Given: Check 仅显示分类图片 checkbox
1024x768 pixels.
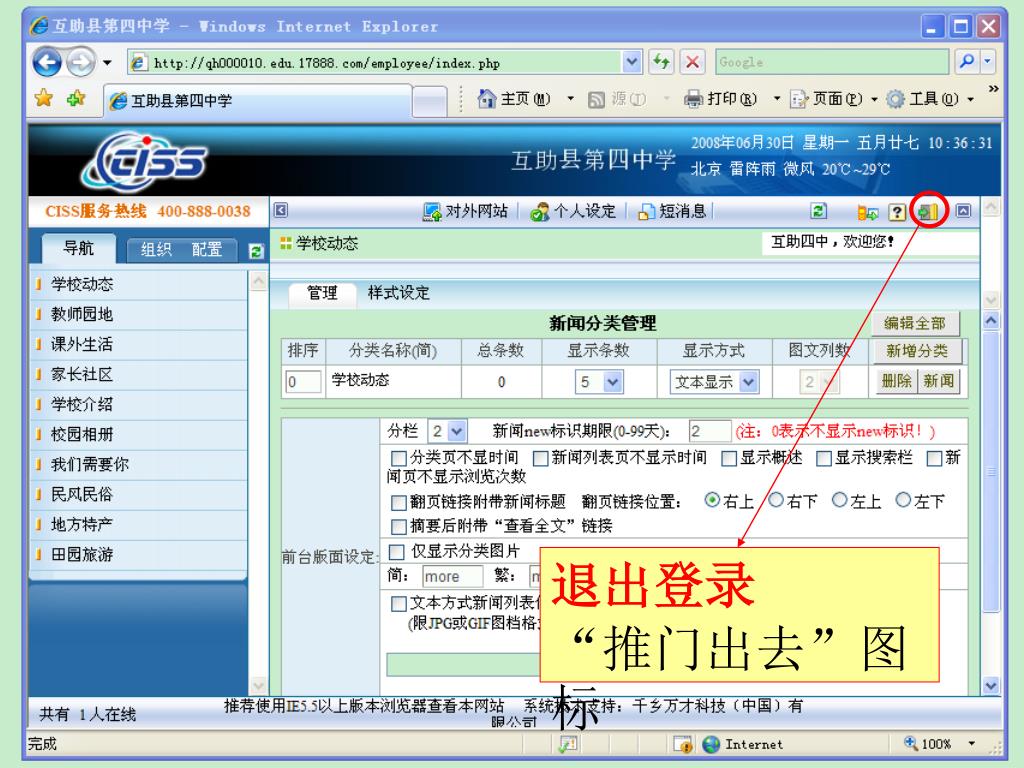Looking at the screenshot, I should coord(396,552).
